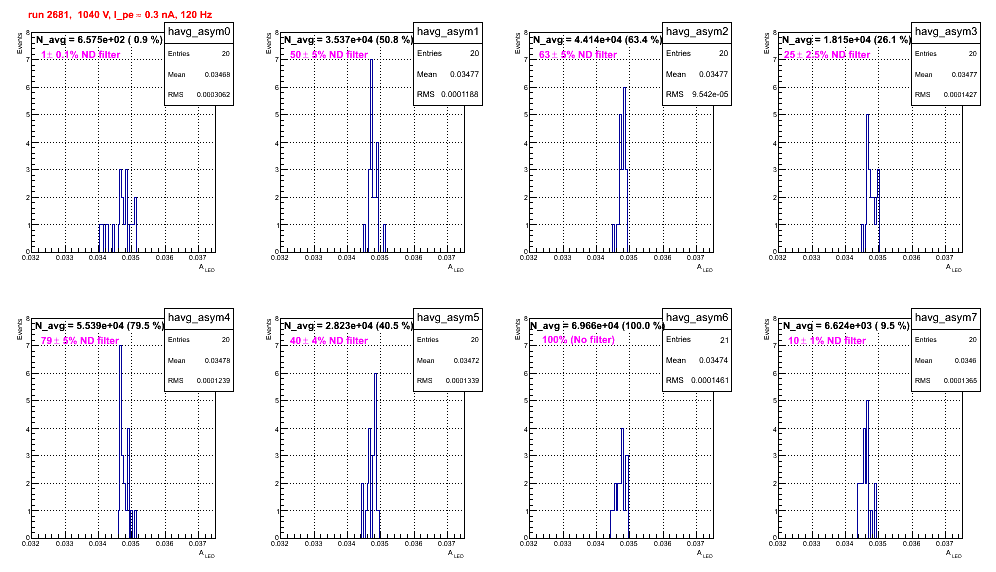Click the havg_asym4 stats box title
The height and width of the screenshot is (572, 996).
(199, 317)
